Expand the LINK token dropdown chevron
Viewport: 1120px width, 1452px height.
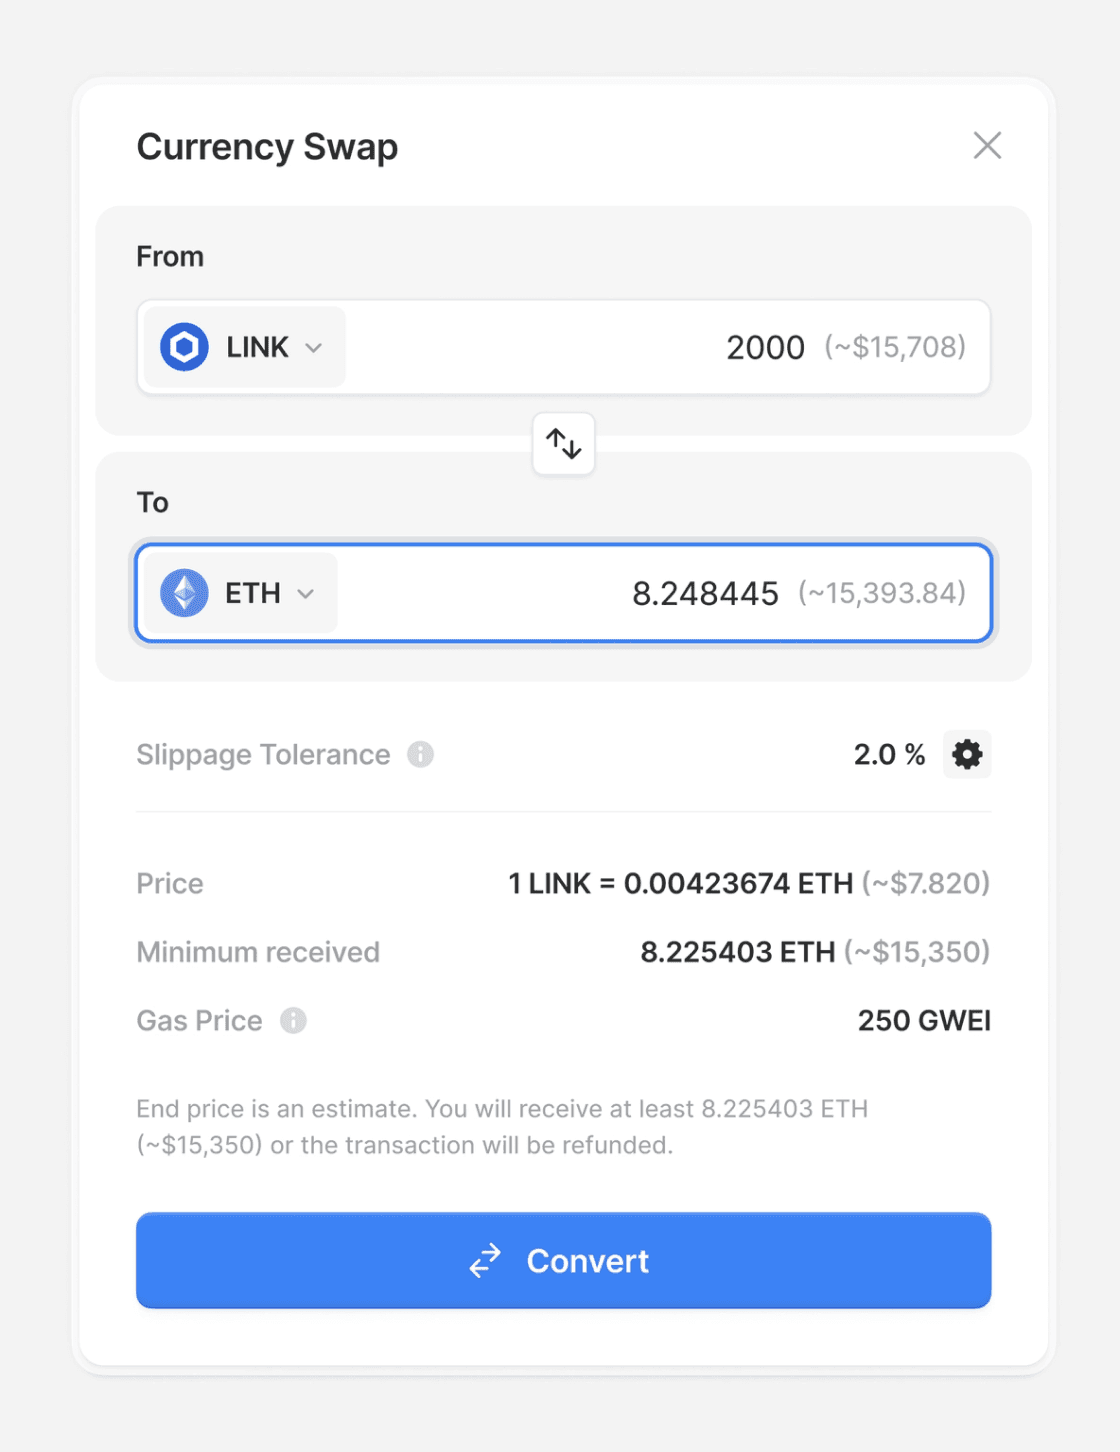[314, 348]
